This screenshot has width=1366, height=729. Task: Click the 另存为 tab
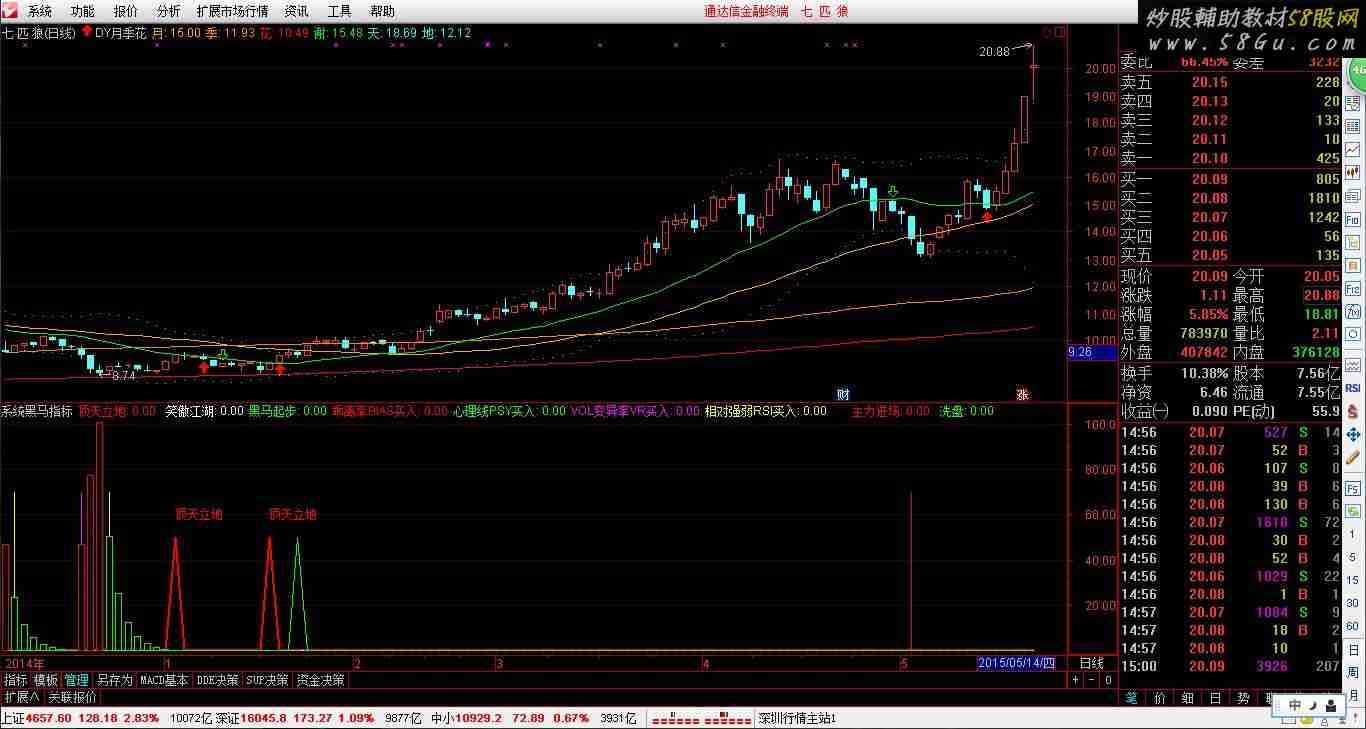click(114, 680)
